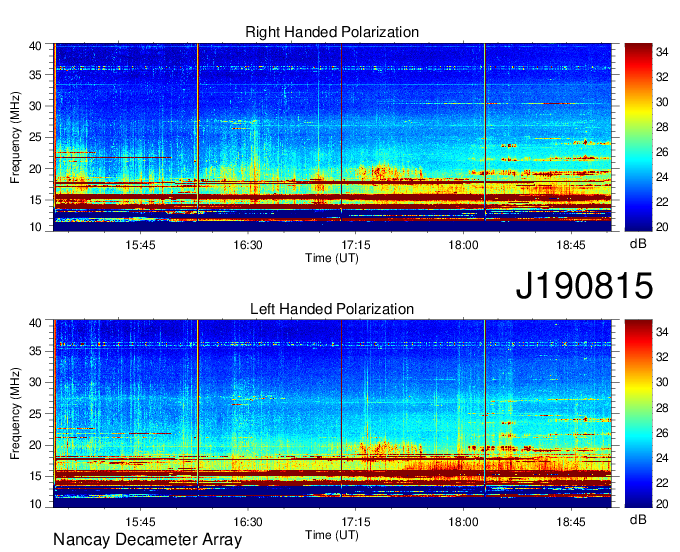This screenshot has width=680, height=552.
Task: Click the 20 MHz tick of Left Handed plot
Action: point(35,445)
